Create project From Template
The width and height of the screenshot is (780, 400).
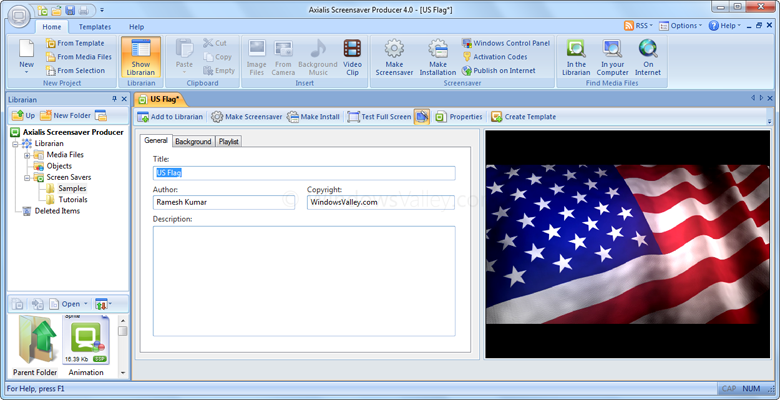(75, 43)
